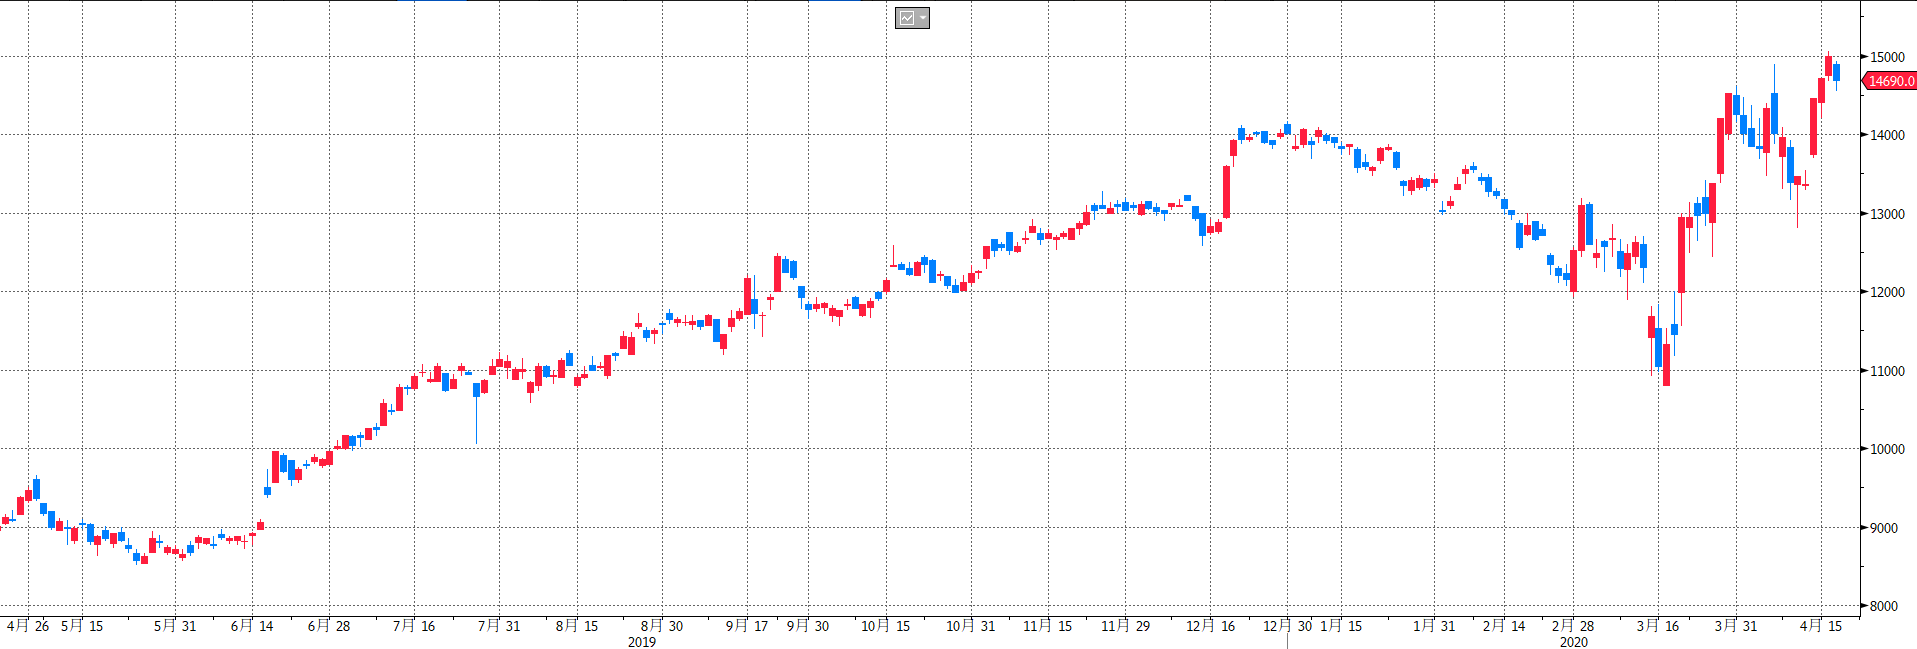Click the last blue candlestick at far right
Viewport: 1917px width, 649px height.
point(1836,73)
